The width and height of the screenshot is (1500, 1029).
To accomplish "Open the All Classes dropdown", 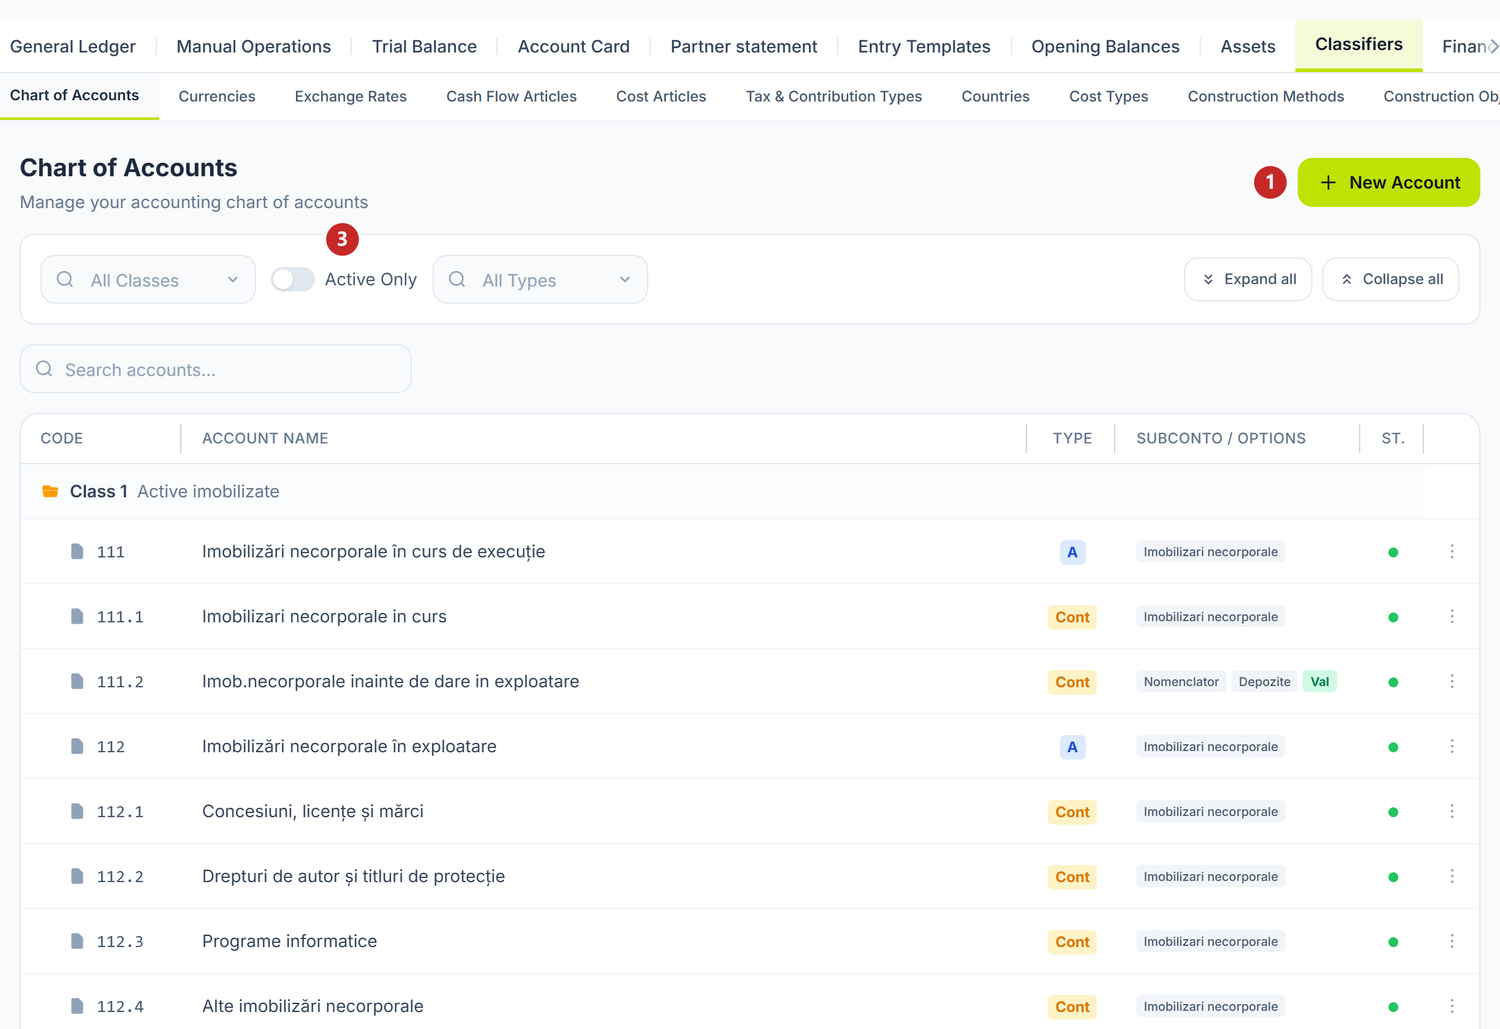I will coord(148,280).
